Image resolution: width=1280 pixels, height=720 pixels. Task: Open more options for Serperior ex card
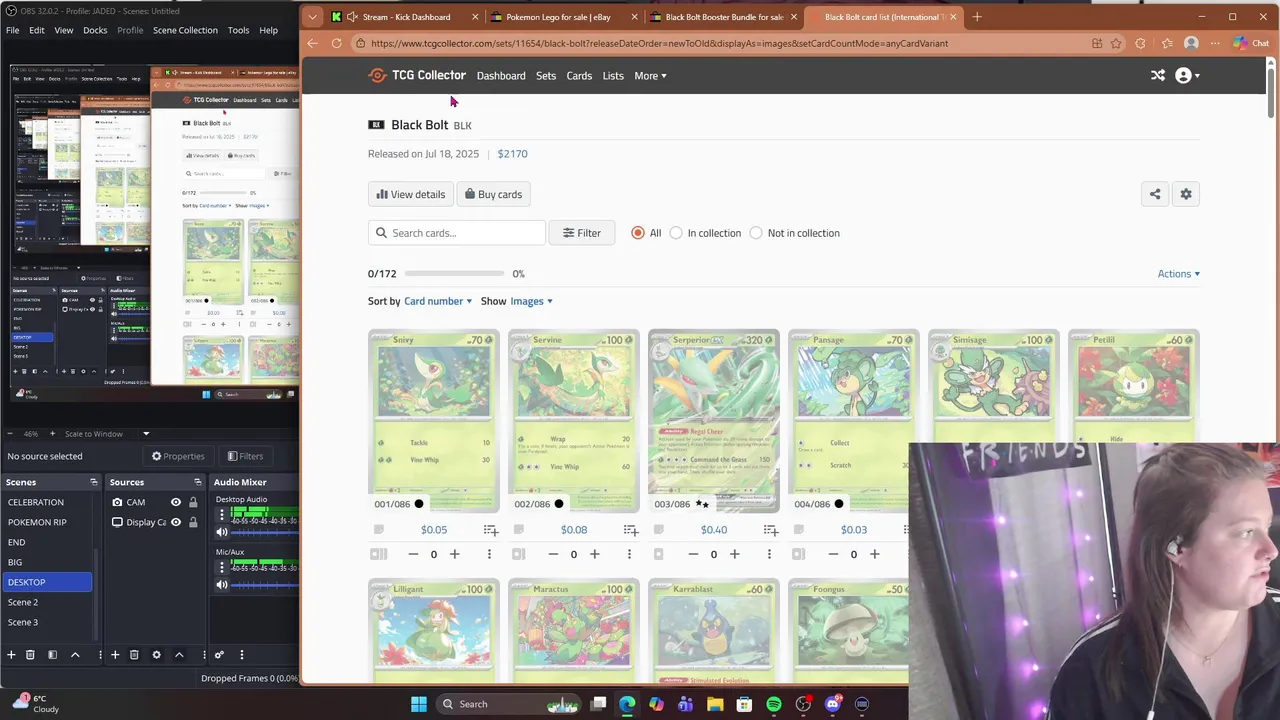coord(769,554)
